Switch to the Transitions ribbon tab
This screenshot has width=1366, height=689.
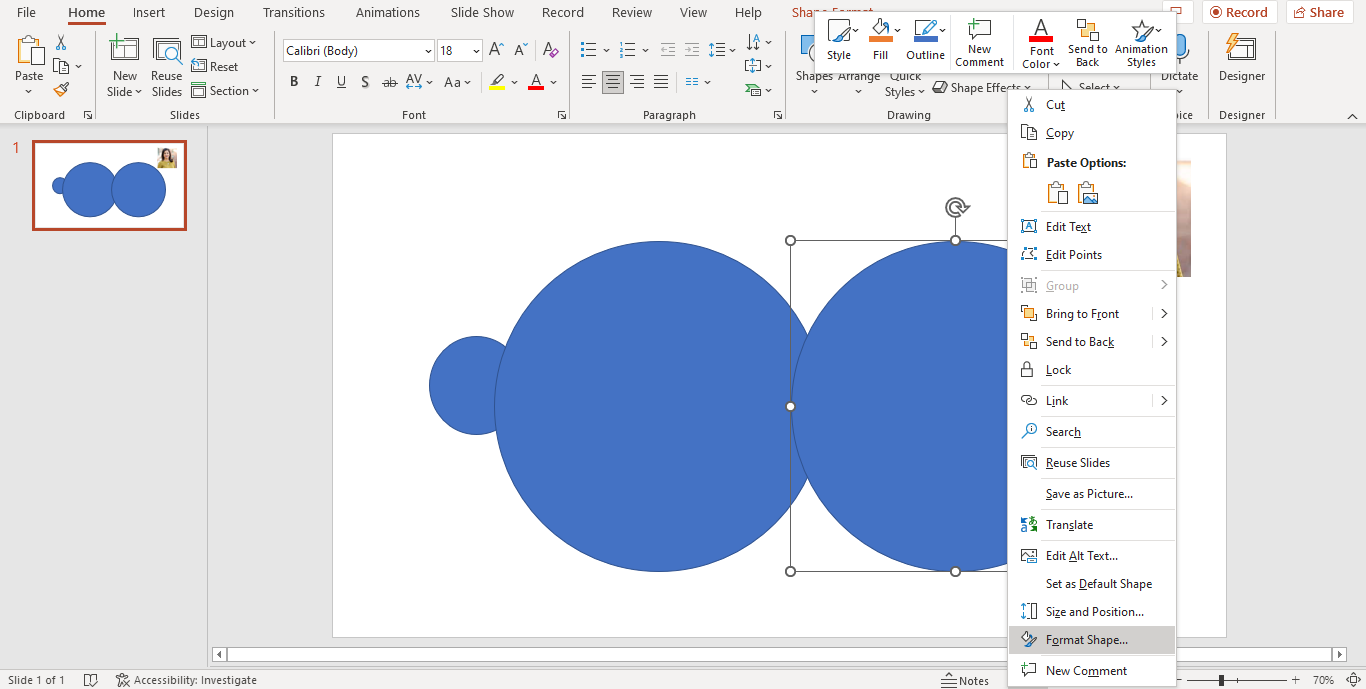point(293,12)
